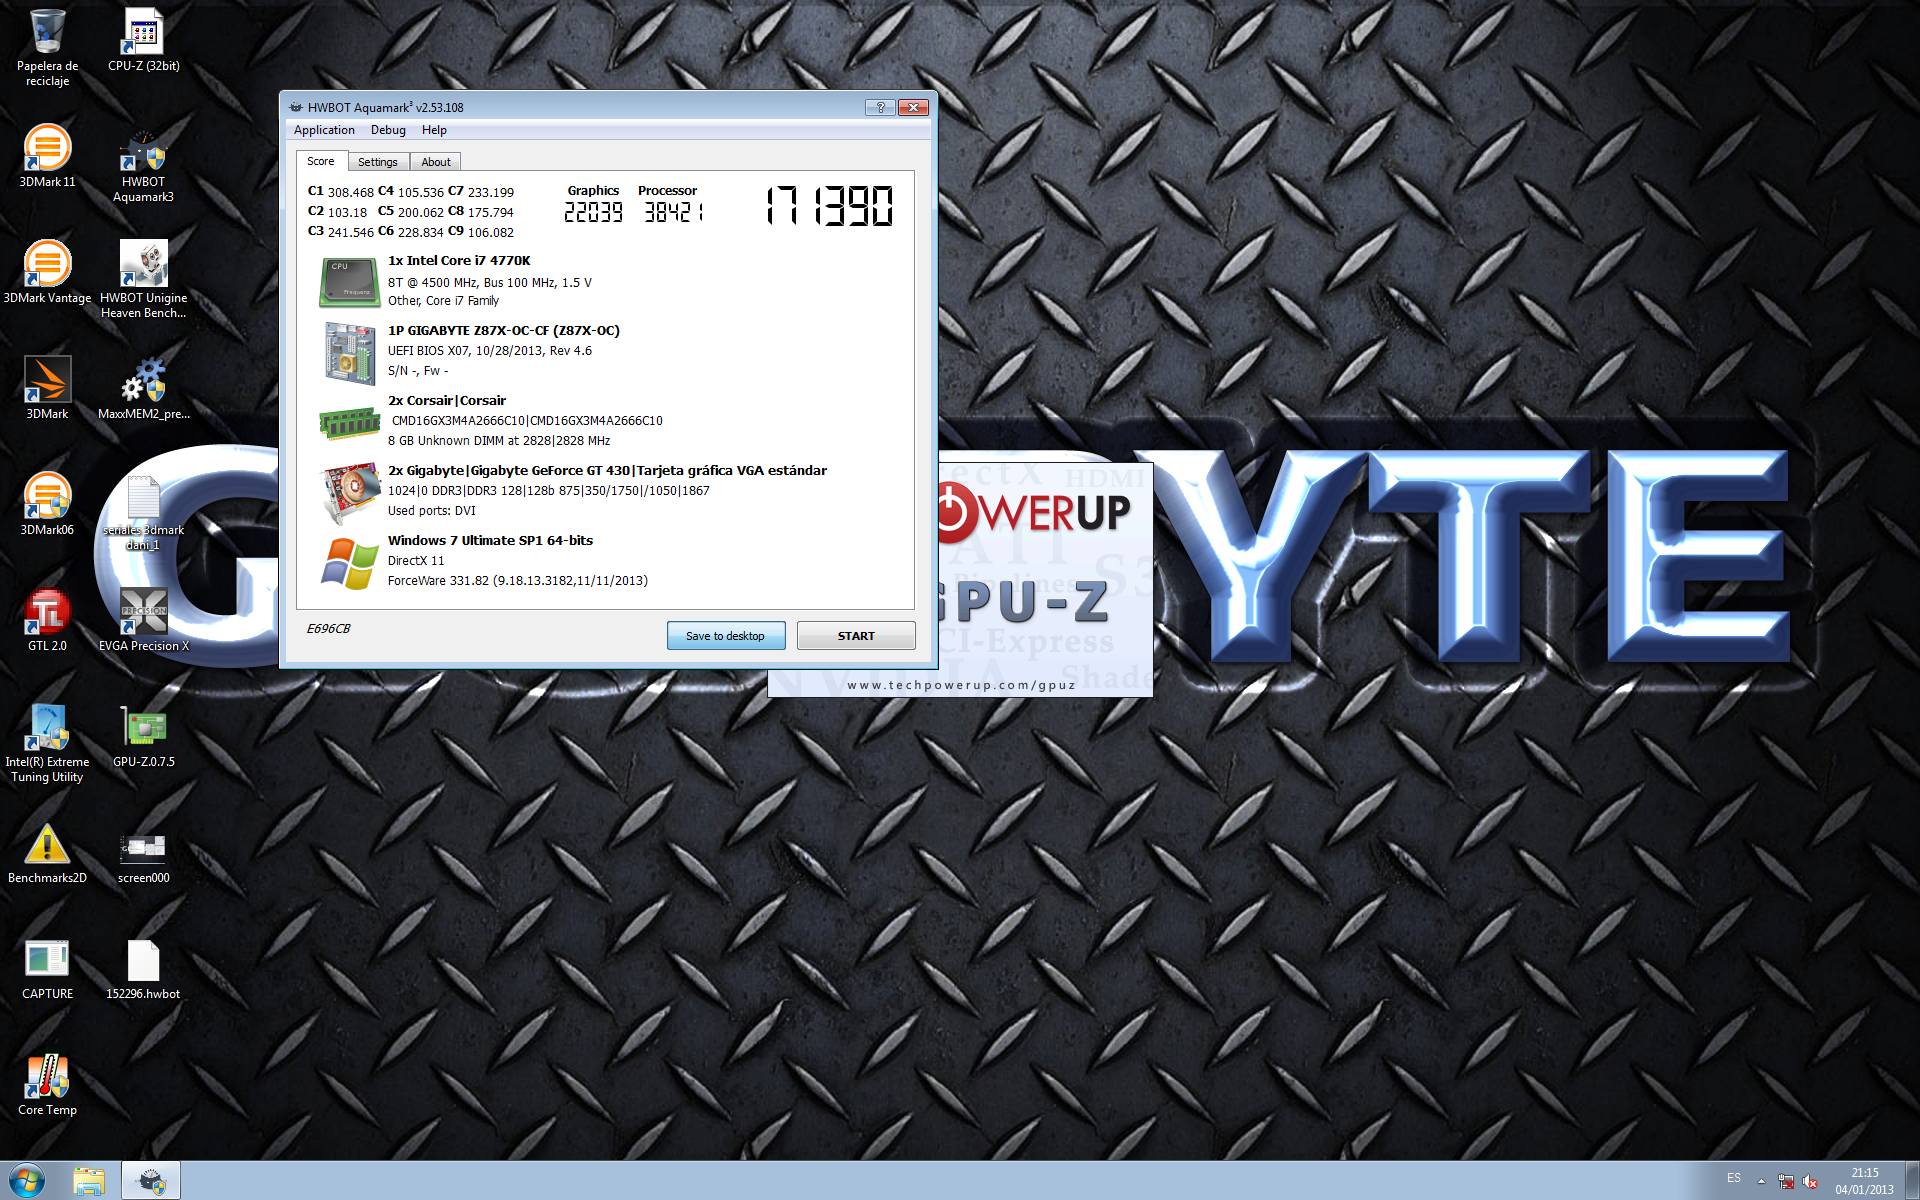Click the E696CB code label
The width and height of the screenshot is (1920, 1200).
(x=328, y=629)
